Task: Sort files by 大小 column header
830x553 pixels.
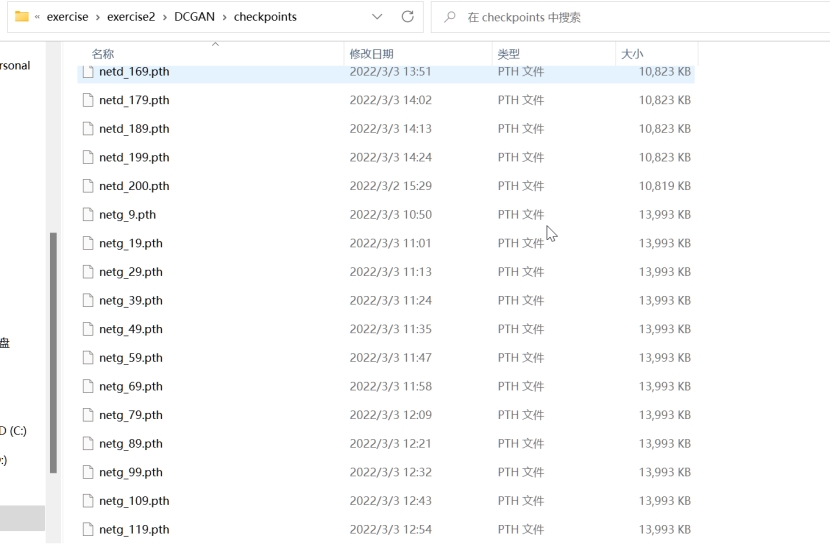Action: [x=632, y=54]
